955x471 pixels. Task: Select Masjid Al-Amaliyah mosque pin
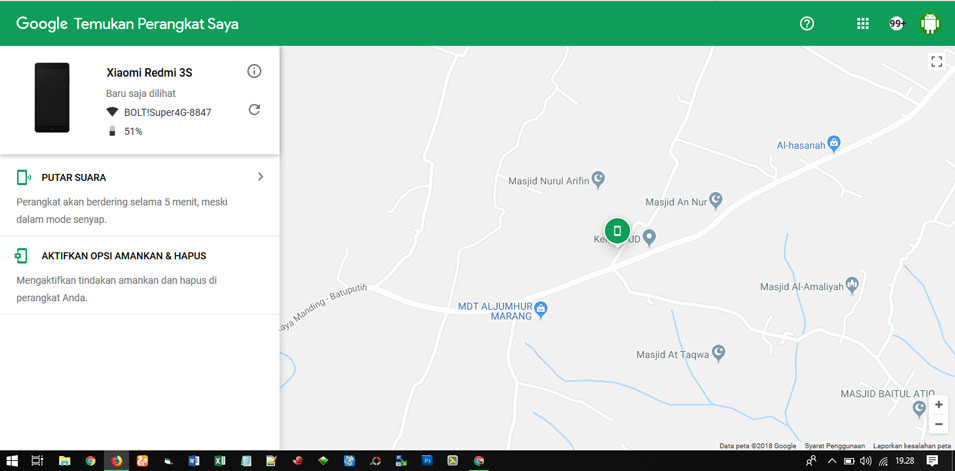point(852,285)
